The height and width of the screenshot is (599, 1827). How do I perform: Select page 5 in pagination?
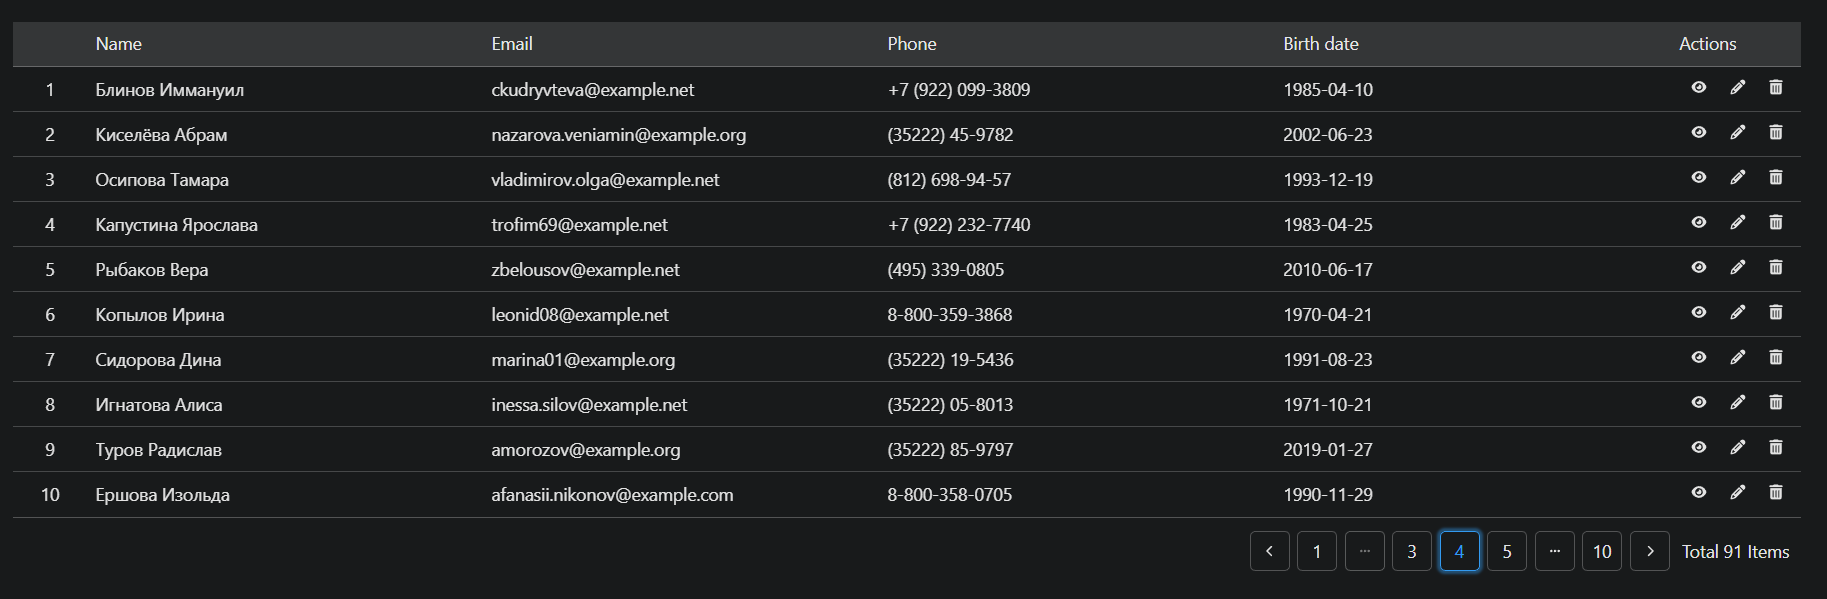tap(1507, 551)
